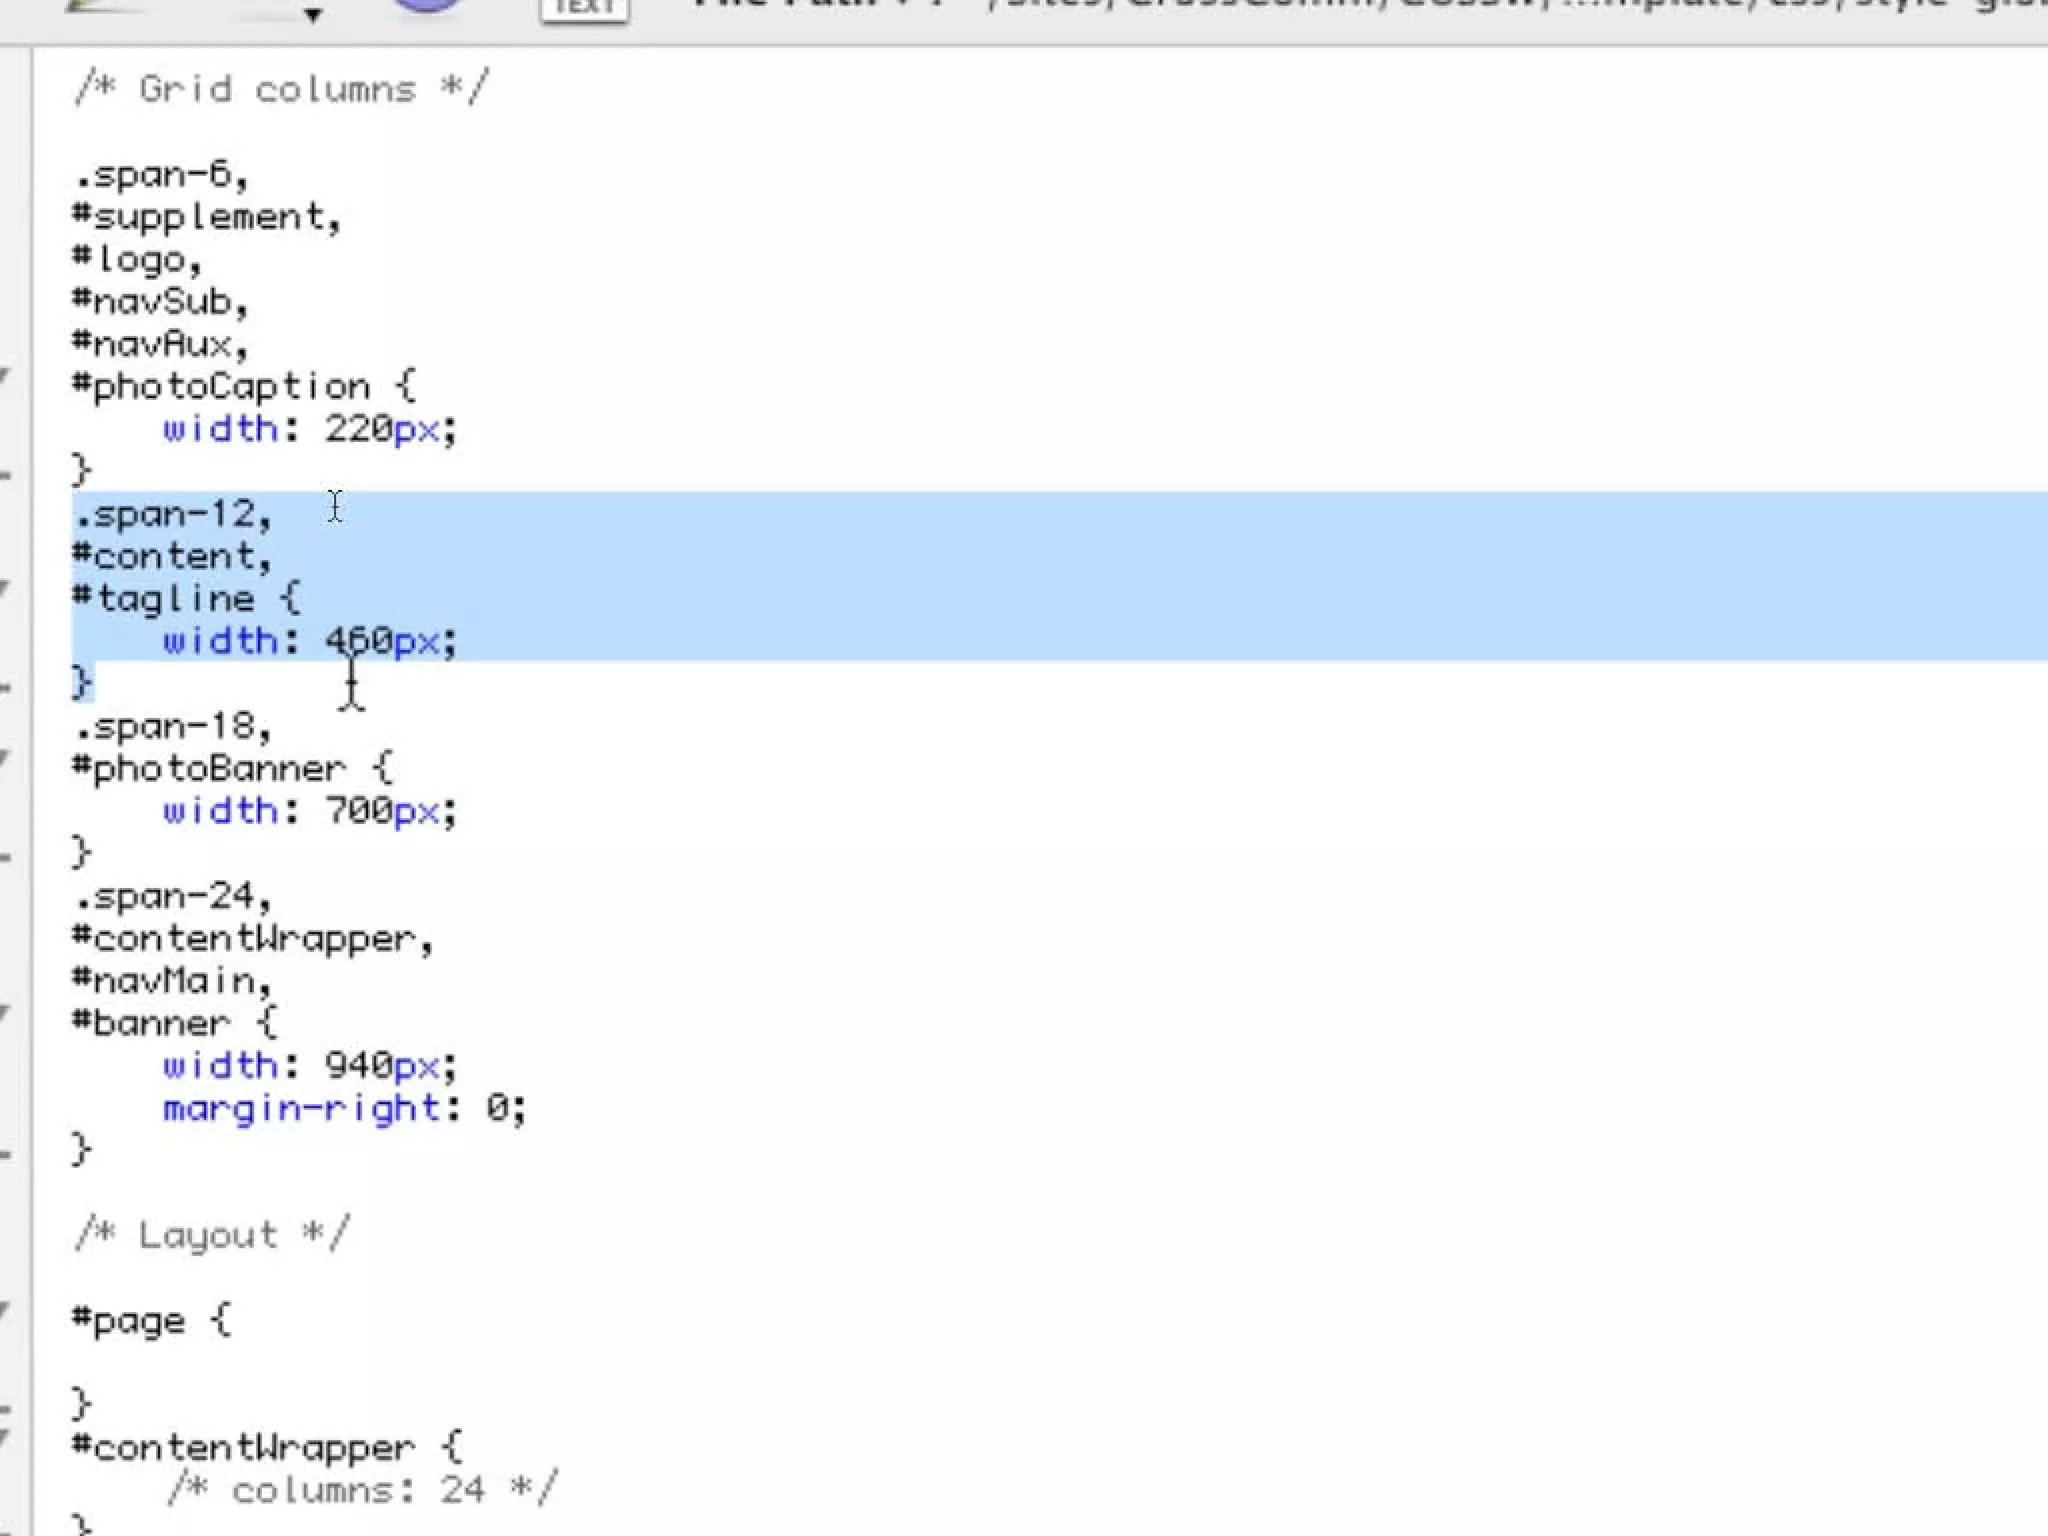Fold the #banner rule via gutter triangle
Screen dimensions: 2048x1536
point(5,1014)
